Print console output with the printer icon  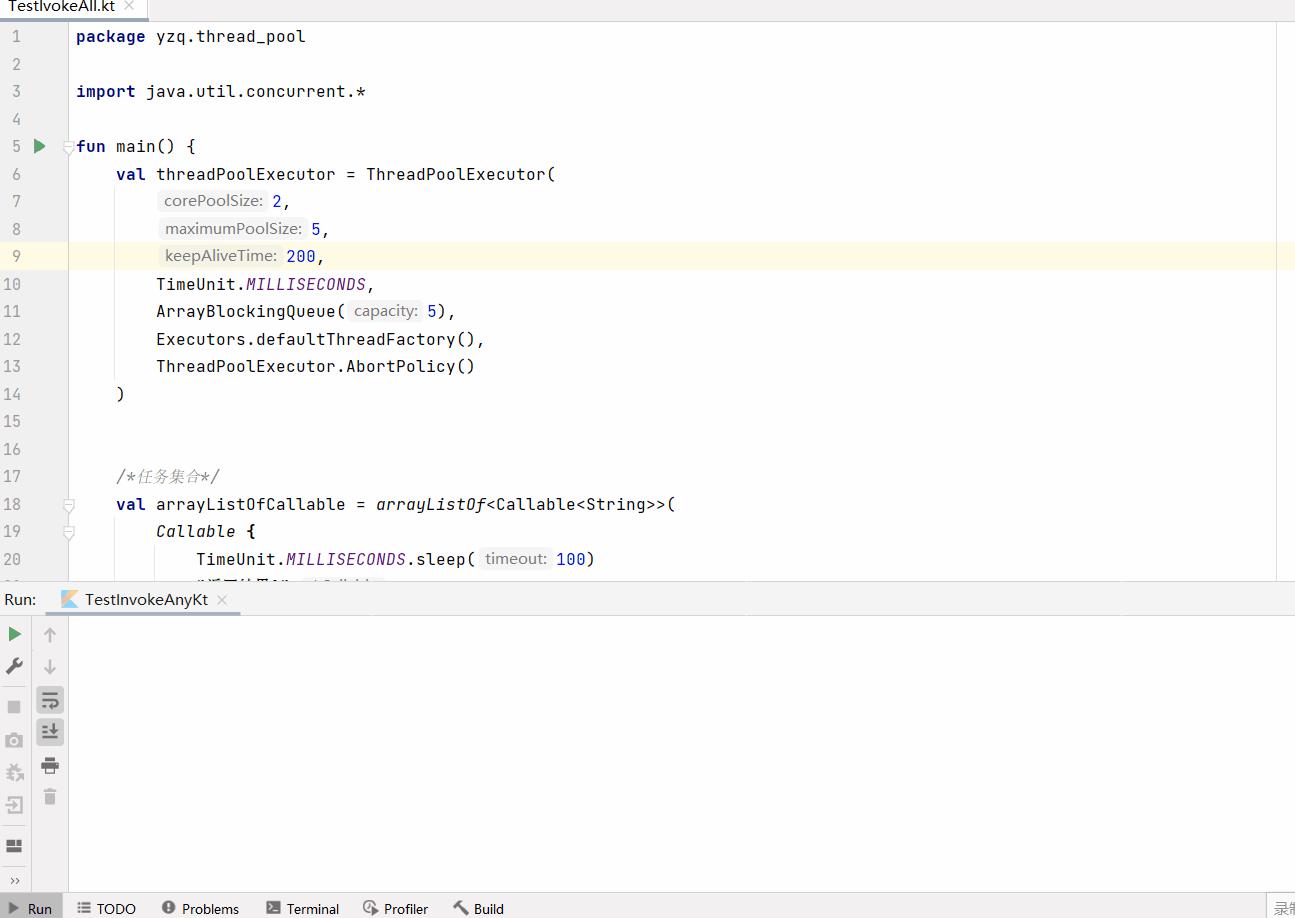[50, 766]
